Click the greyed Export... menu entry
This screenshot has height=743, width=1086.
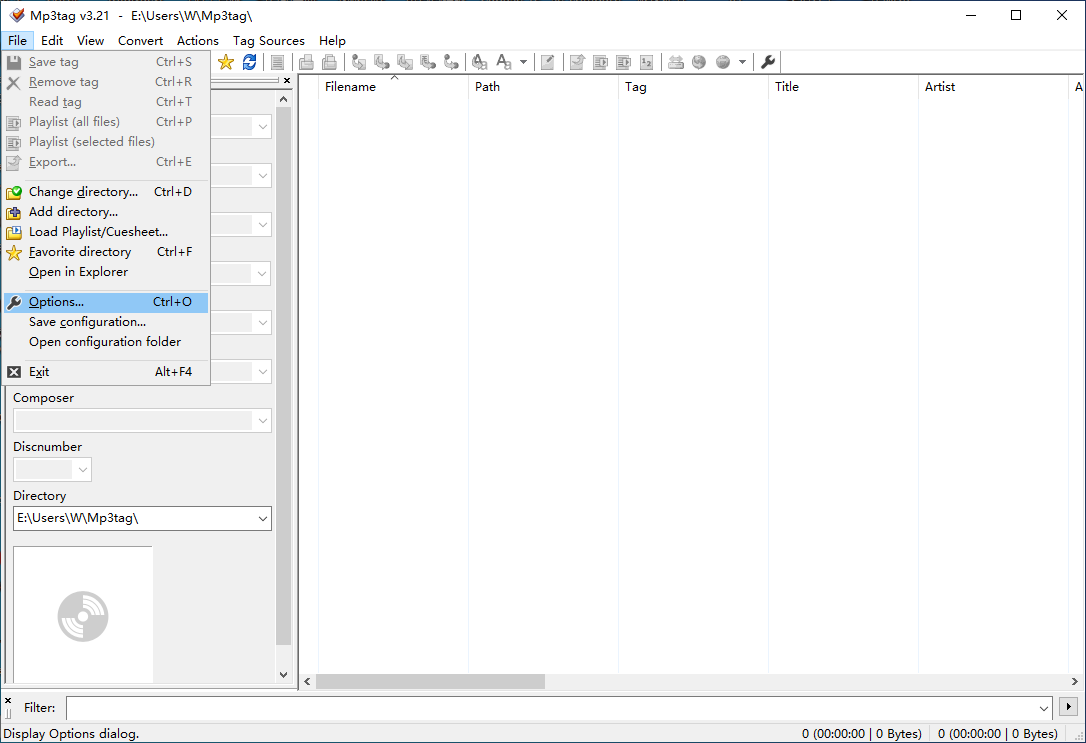point(106,162)
